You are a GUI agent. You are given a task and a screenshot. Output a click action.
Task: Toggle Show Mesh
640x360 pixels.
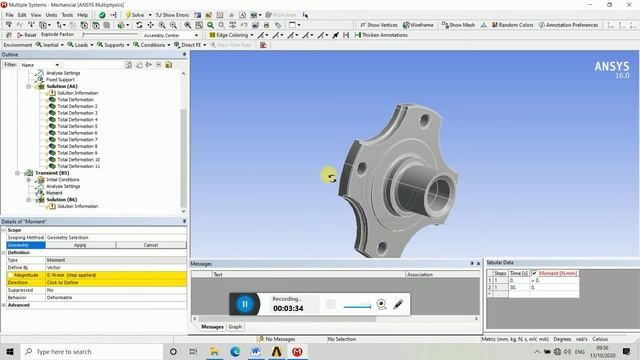(458, 25)
